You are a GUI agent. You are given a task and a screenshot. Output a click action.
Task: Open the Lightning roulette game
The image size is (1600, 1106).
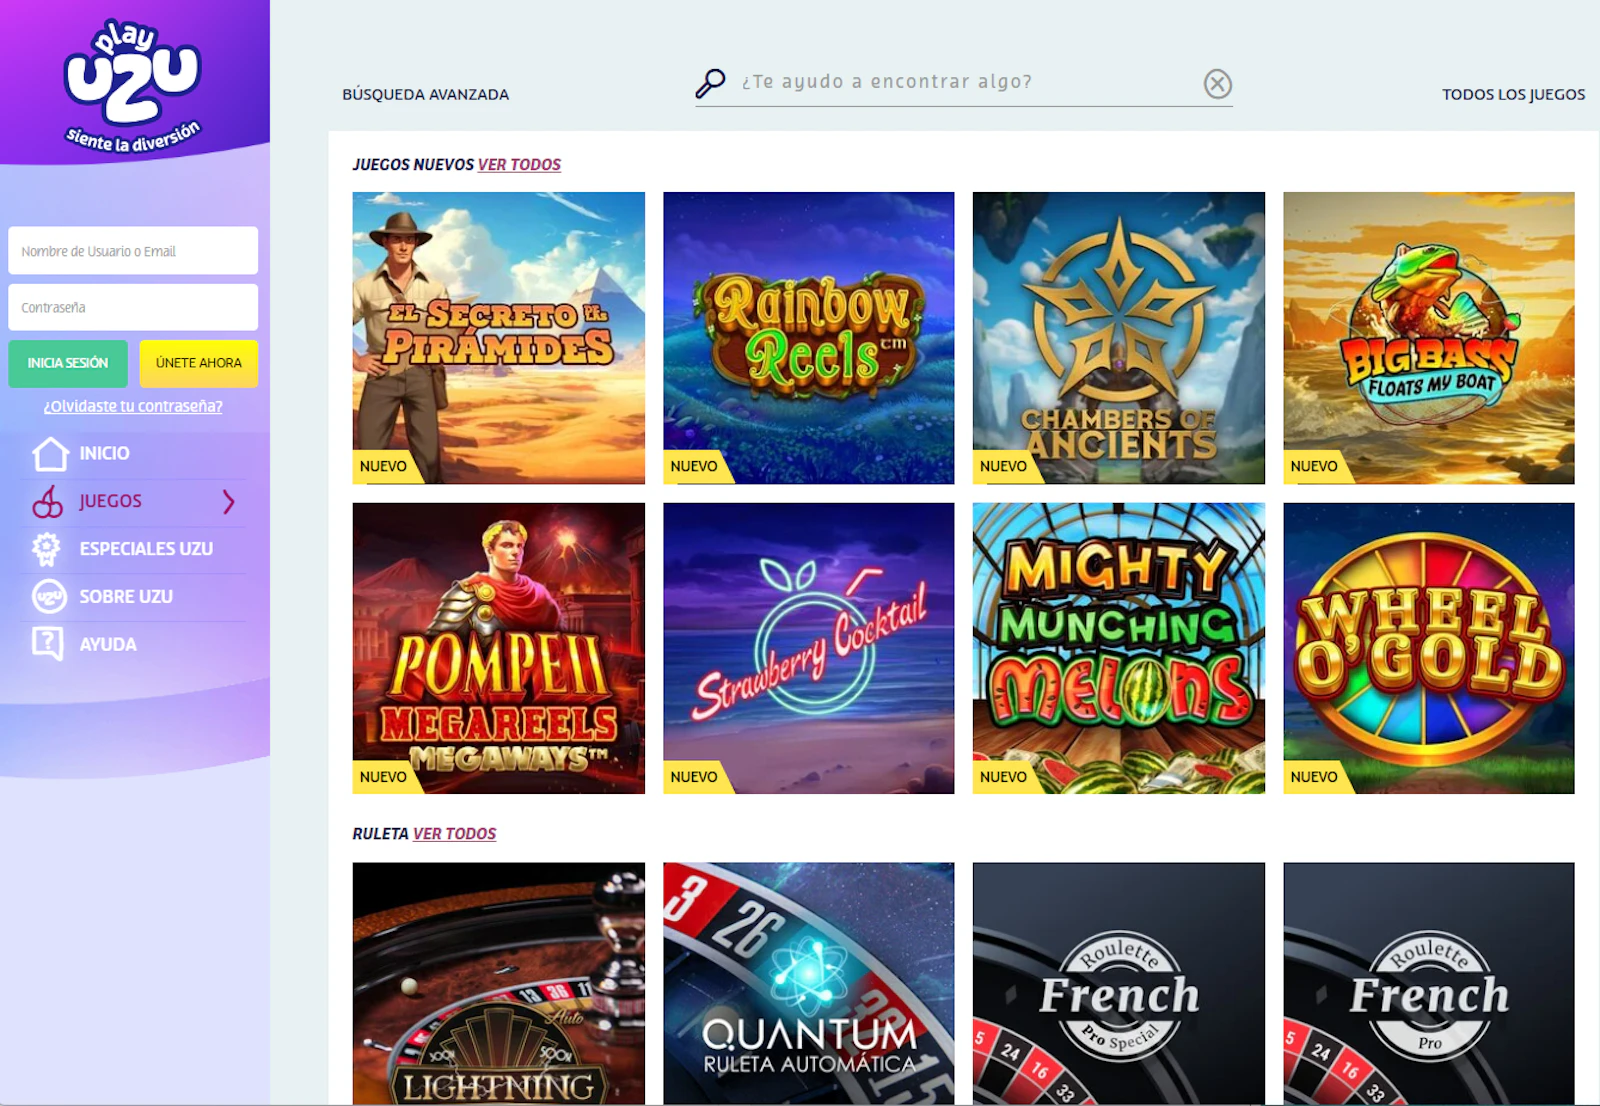pyautogui.click(x=499, y=984)
